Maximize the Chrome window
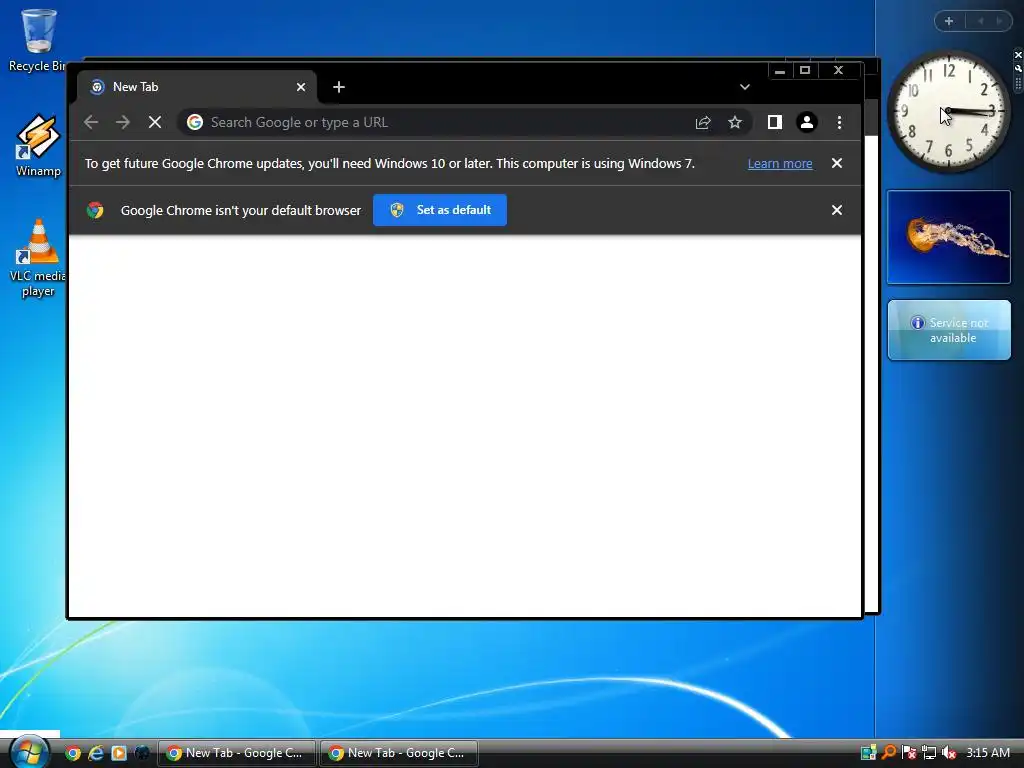The image size is (1024, 768). point(805,71)
